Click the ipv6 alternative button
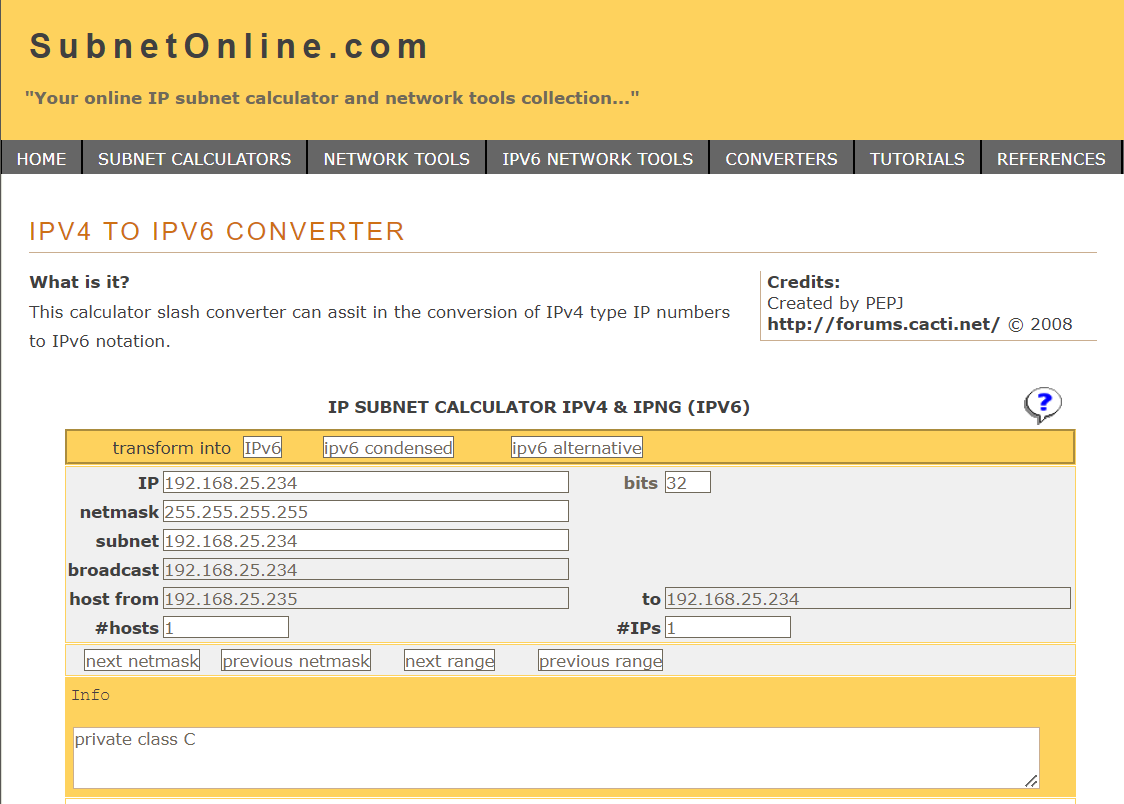 576,448
